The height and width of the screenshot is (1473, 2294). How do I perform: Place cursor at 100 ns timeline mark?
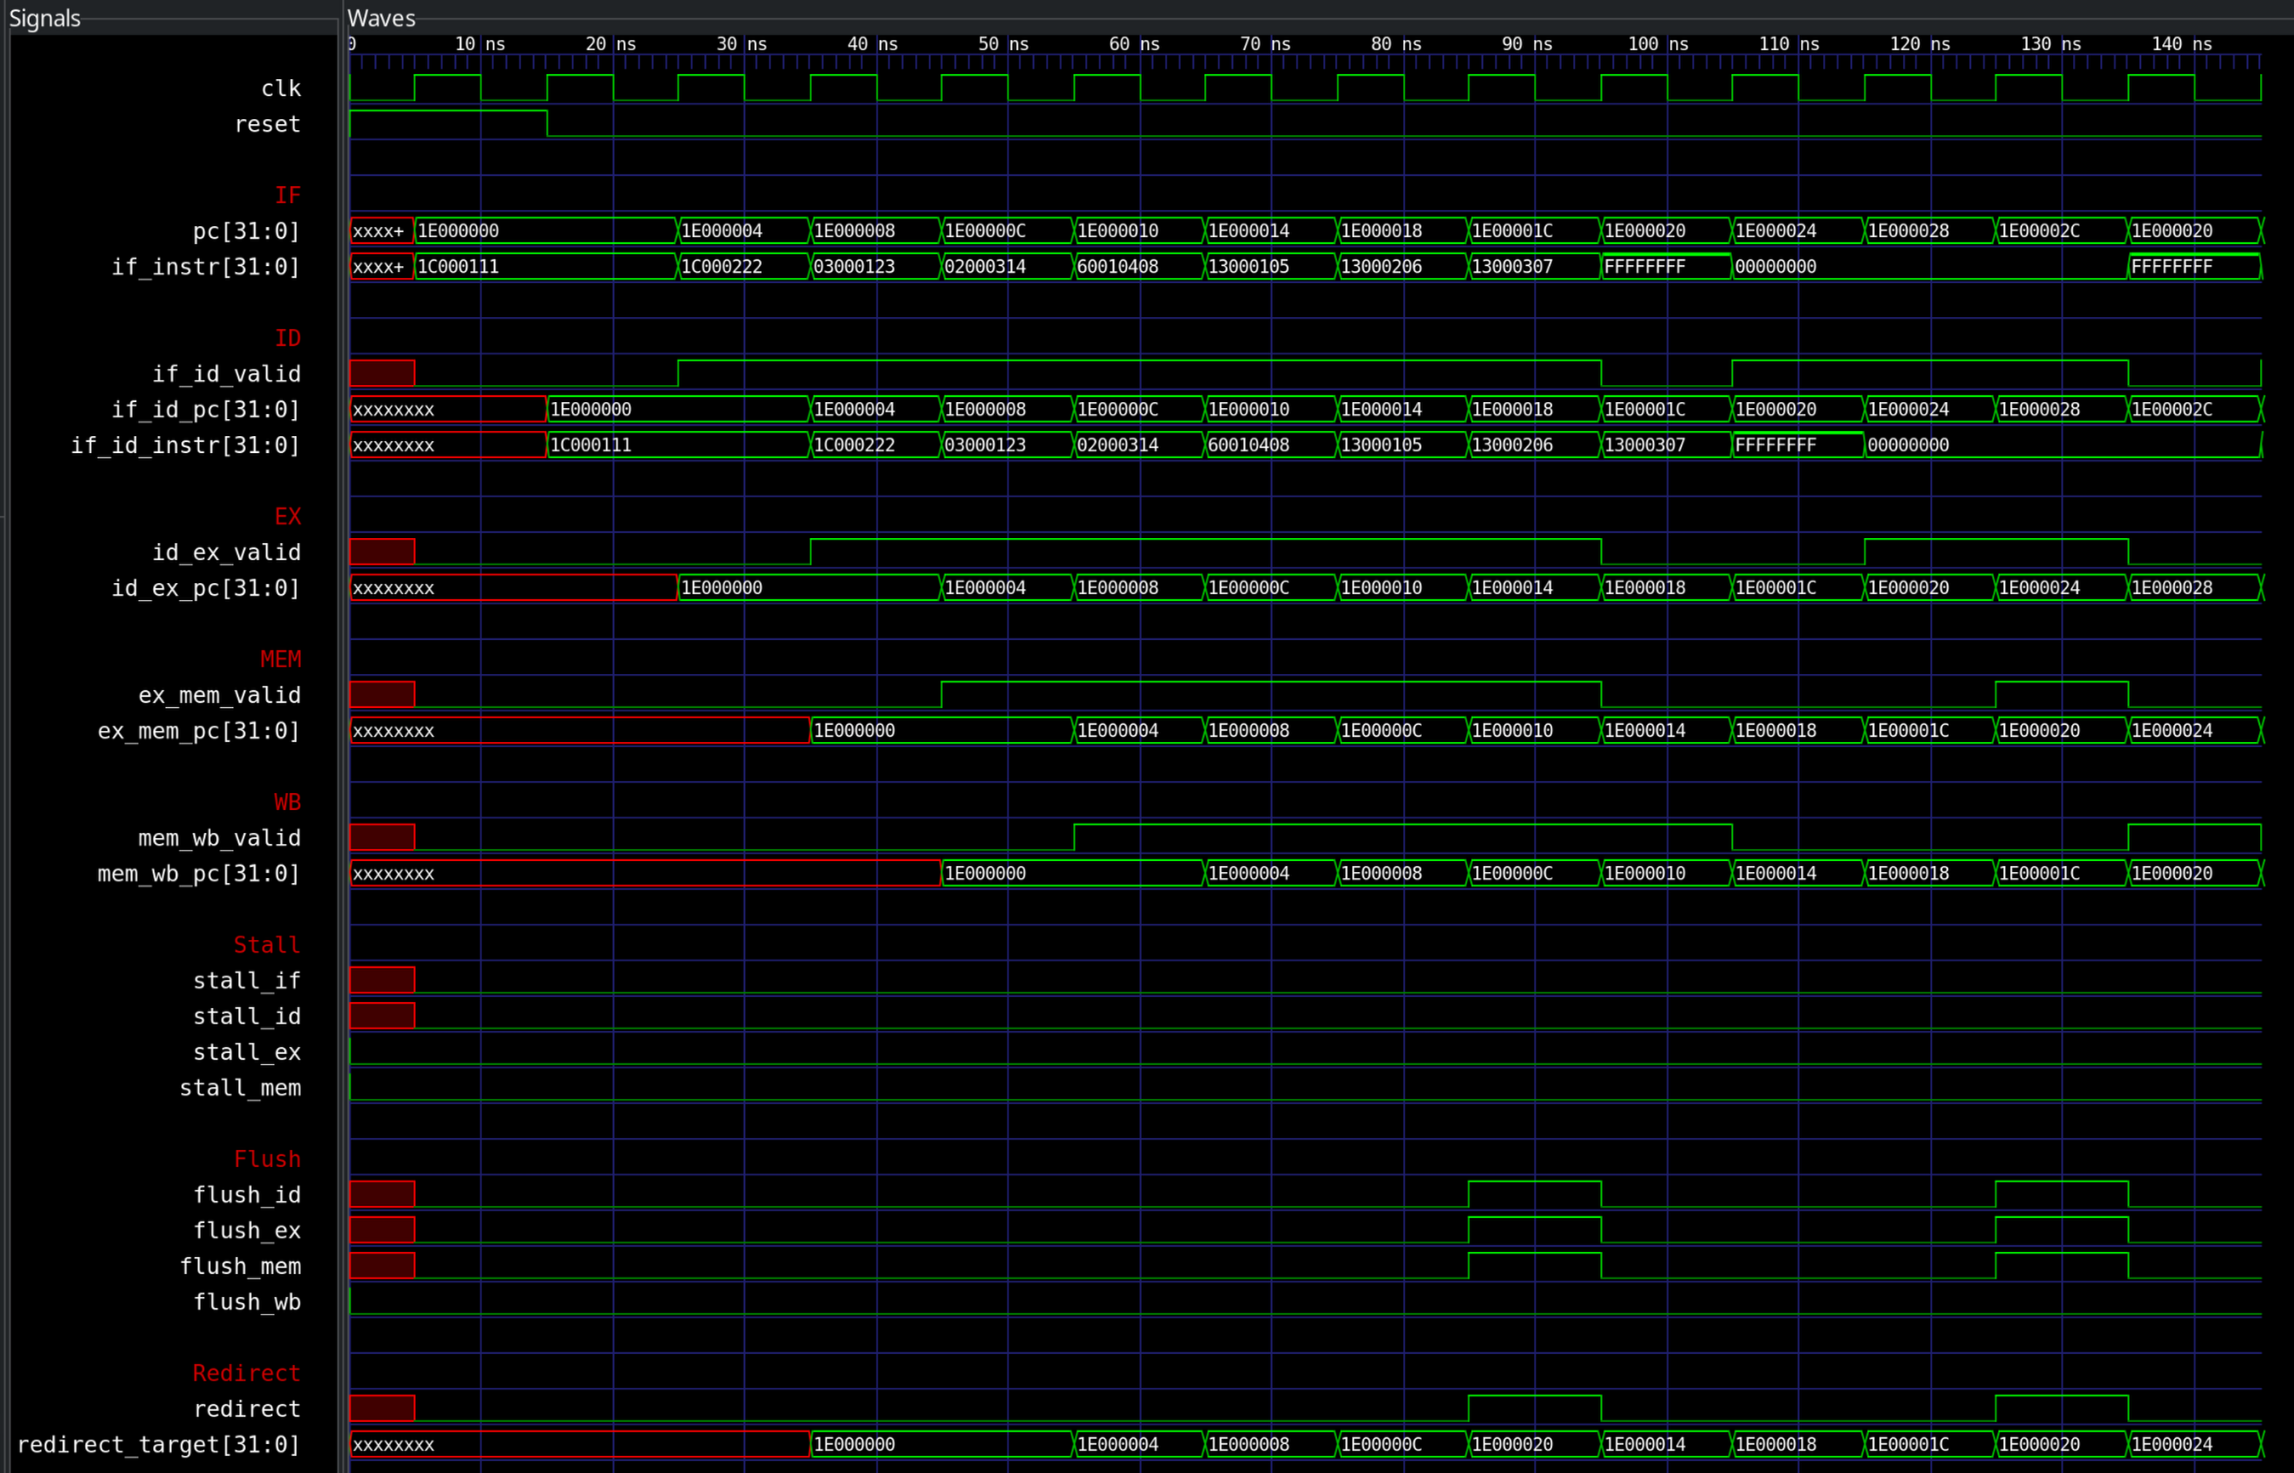tap(1658, 44)
